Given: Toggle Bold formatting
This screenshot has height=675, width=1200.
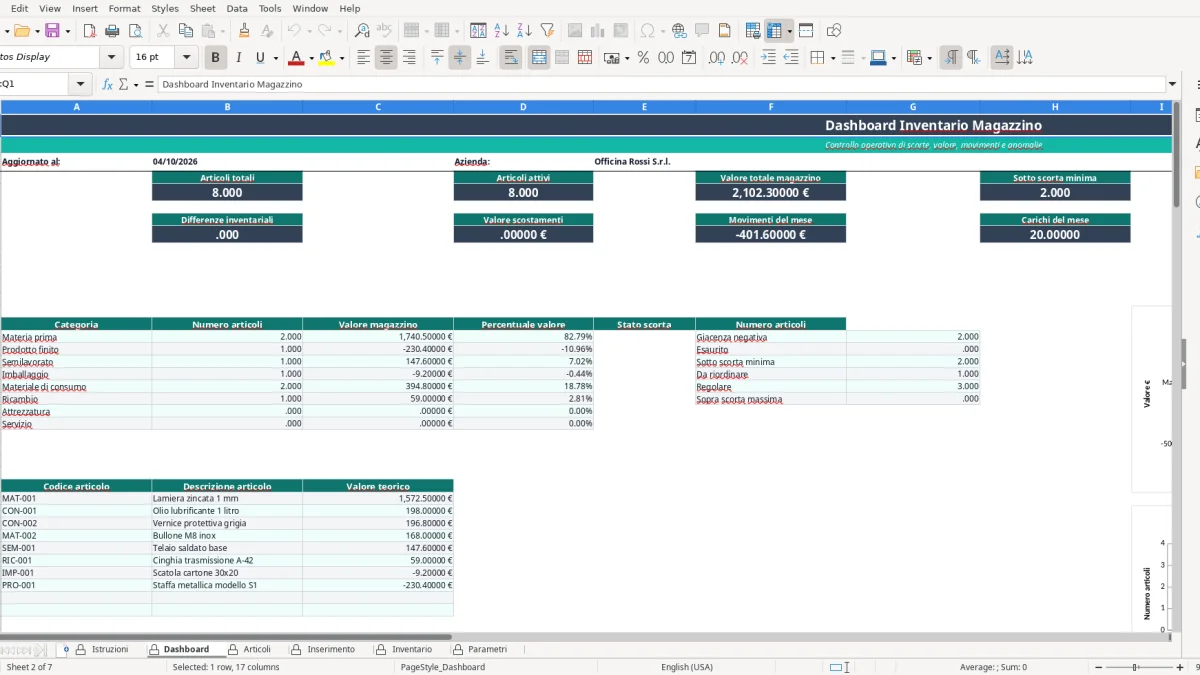Looking at the screenshot, I should pos(215,58).
